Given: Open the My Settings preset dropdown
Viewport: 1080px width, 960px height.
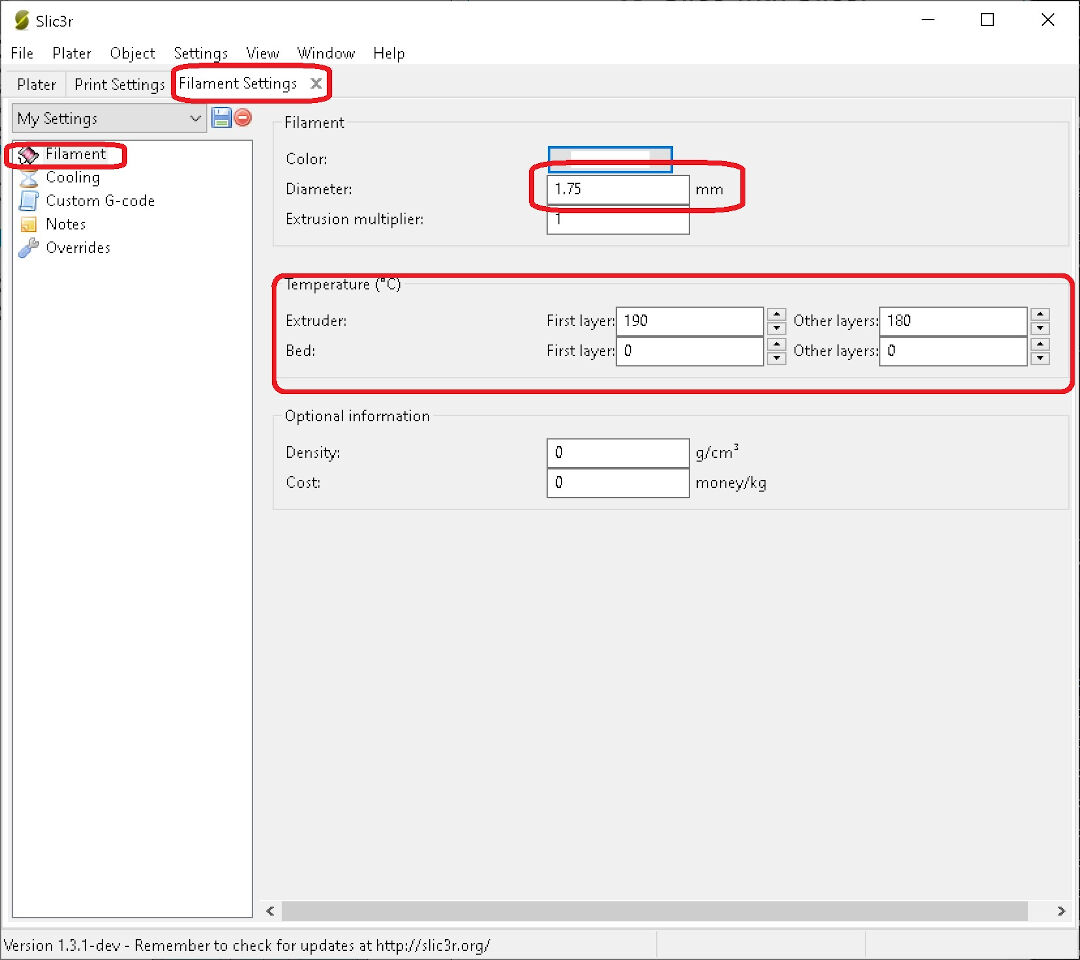Looking at the screenshot, I should click(109, 118).
